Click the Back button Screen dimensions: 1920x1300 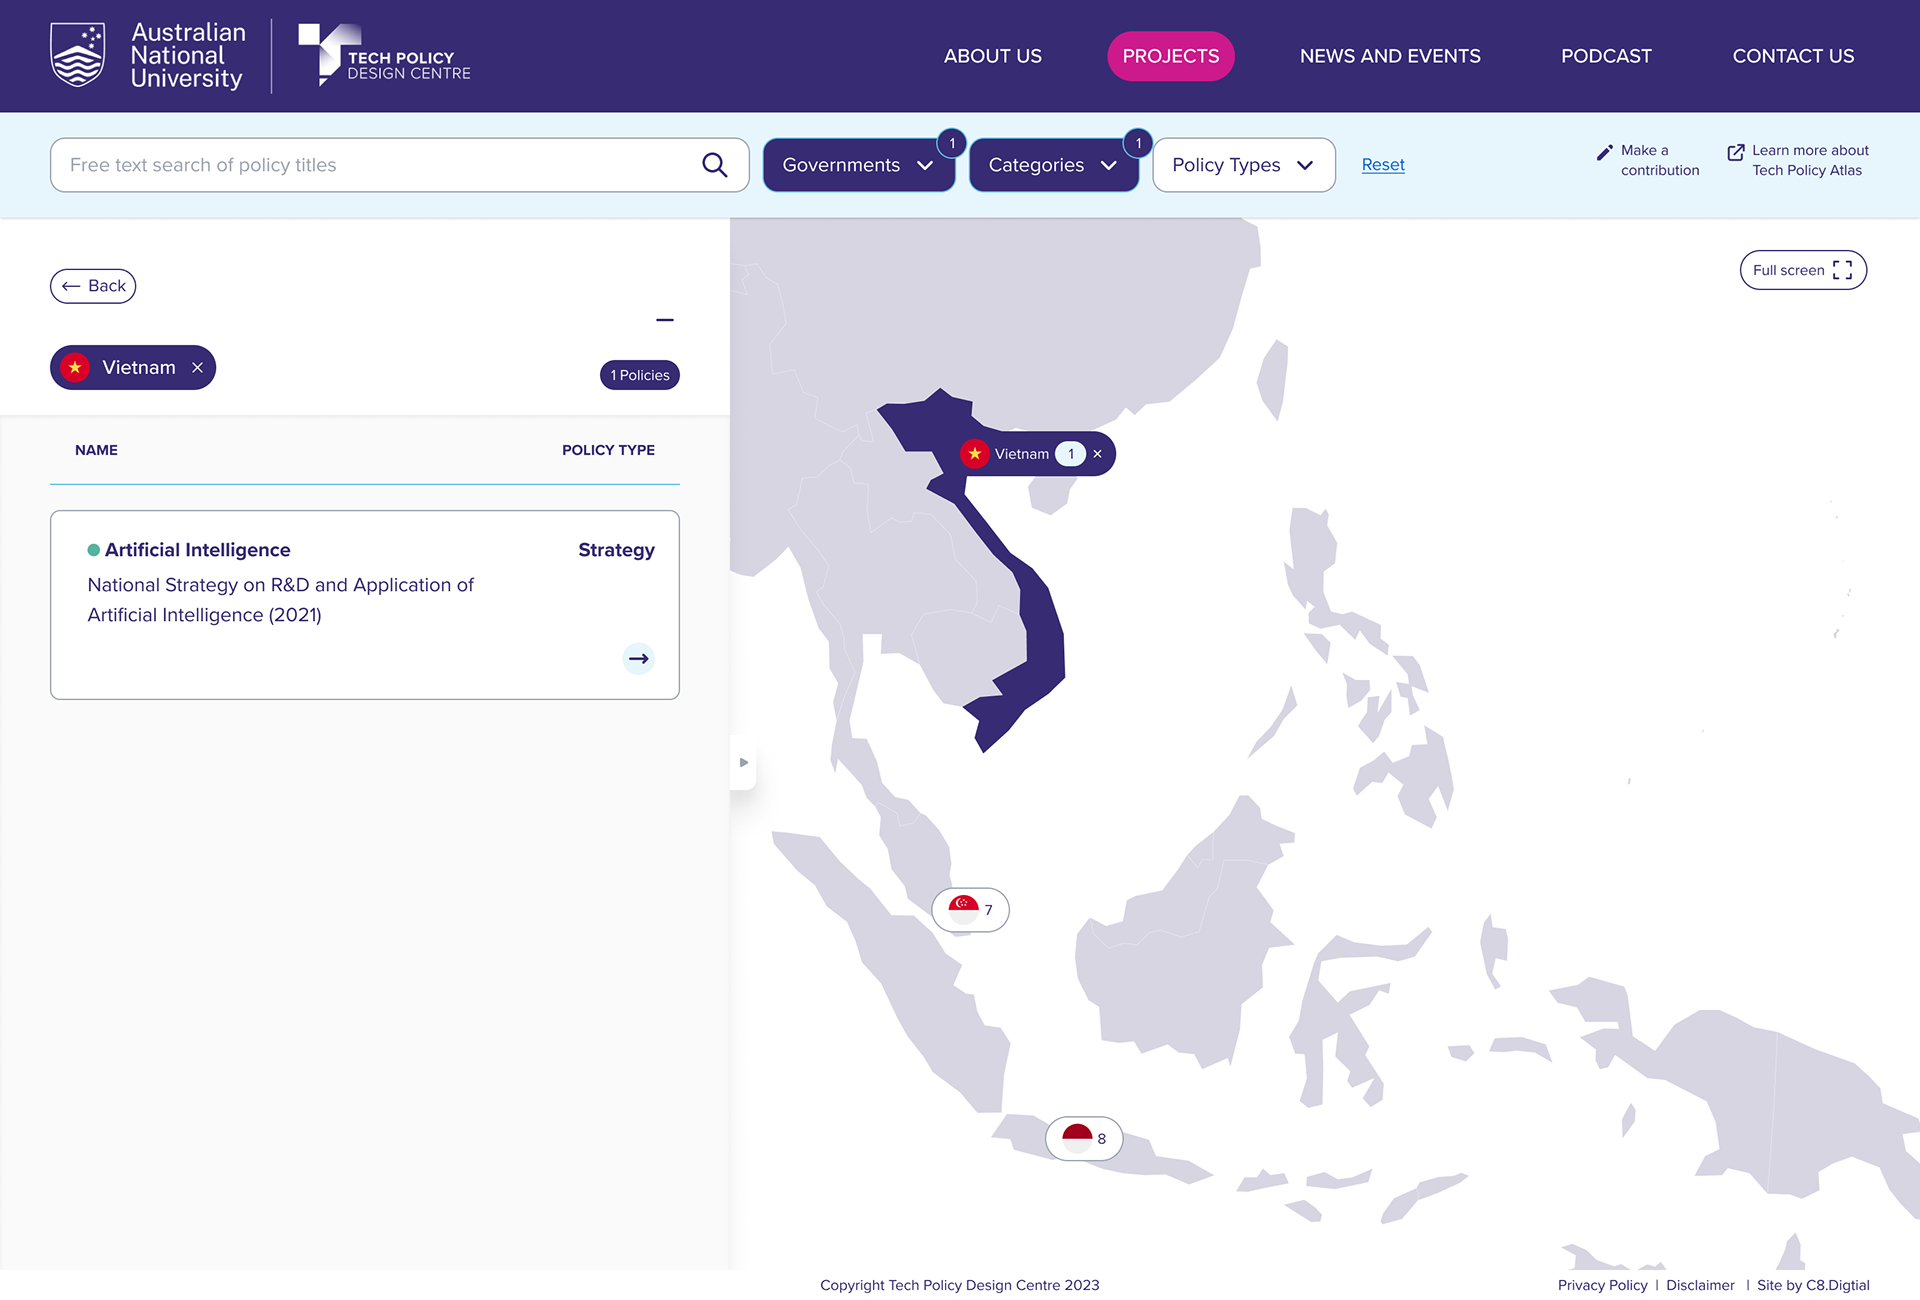pyautogui.click(x=93, y=286)
